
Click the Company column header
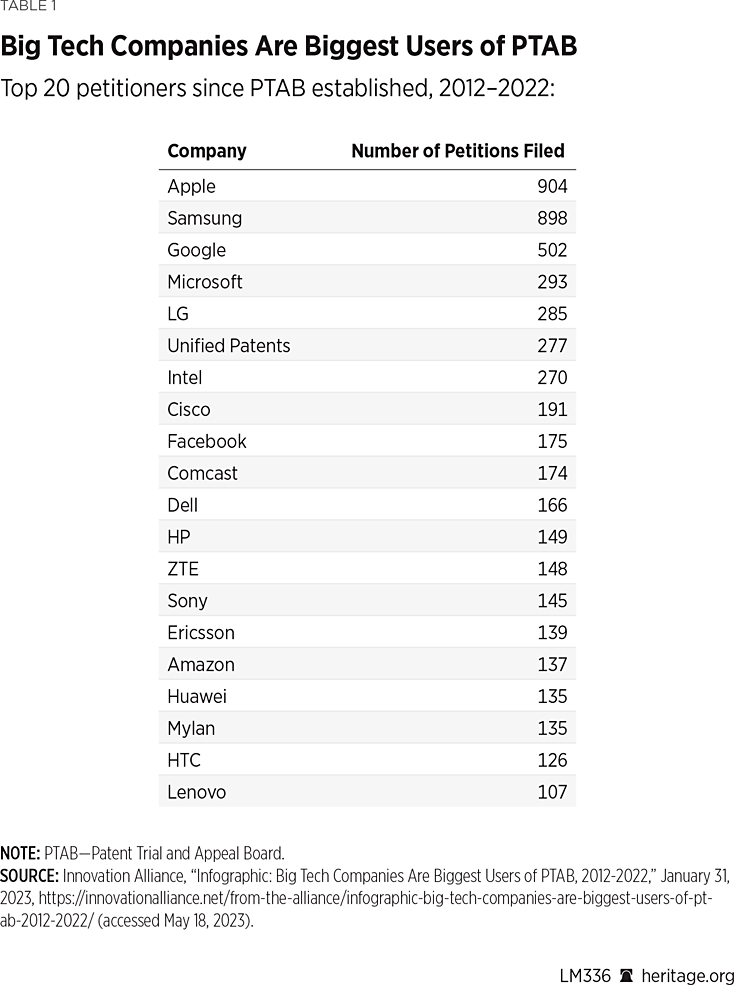[207, 151]
